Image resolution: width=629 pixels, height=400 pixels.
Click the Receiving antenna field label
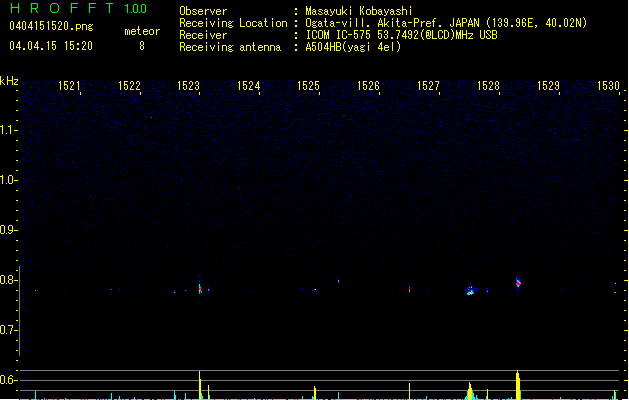coord(230,47)
